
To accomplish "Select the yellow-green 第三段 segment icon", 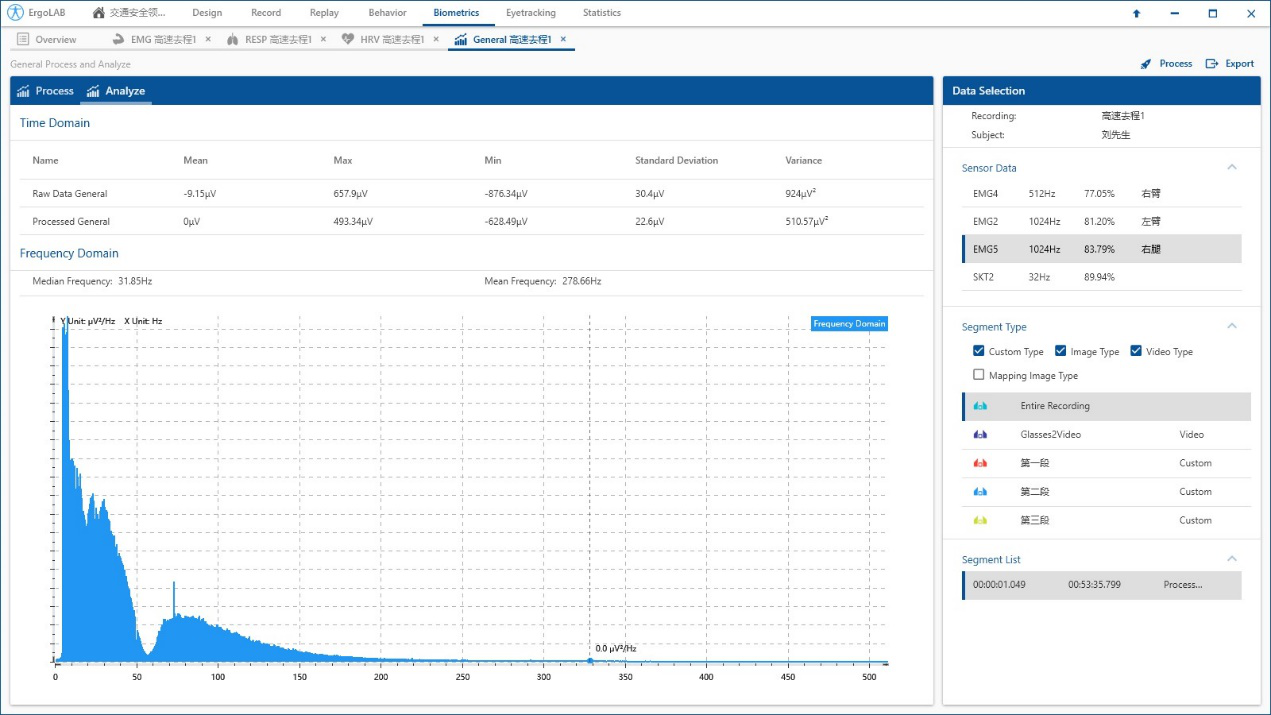I will click(x=980, y=520).
